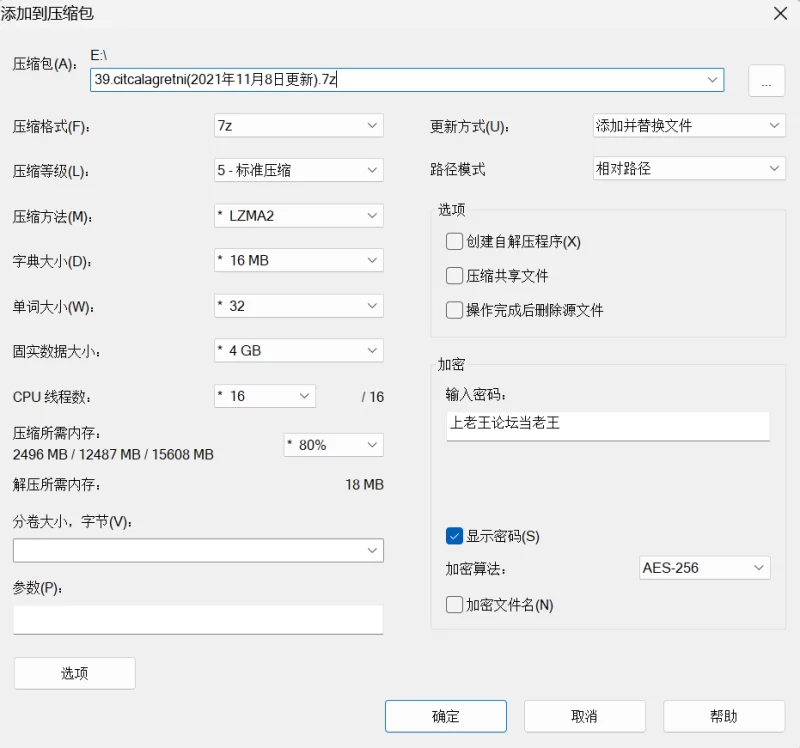Image resolution: width=800 pixels, height=748 pixels.
Task: Open the compression format (7z) dropdown
Action: [x=298, y=126]
